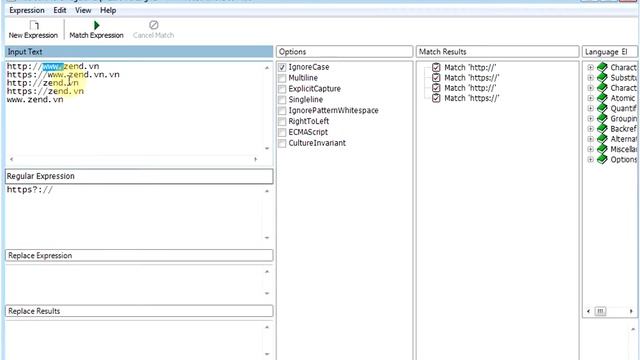640x360 pixels.
Task: Click Input Text scroll-right arrow
Action: click(256, 159)
